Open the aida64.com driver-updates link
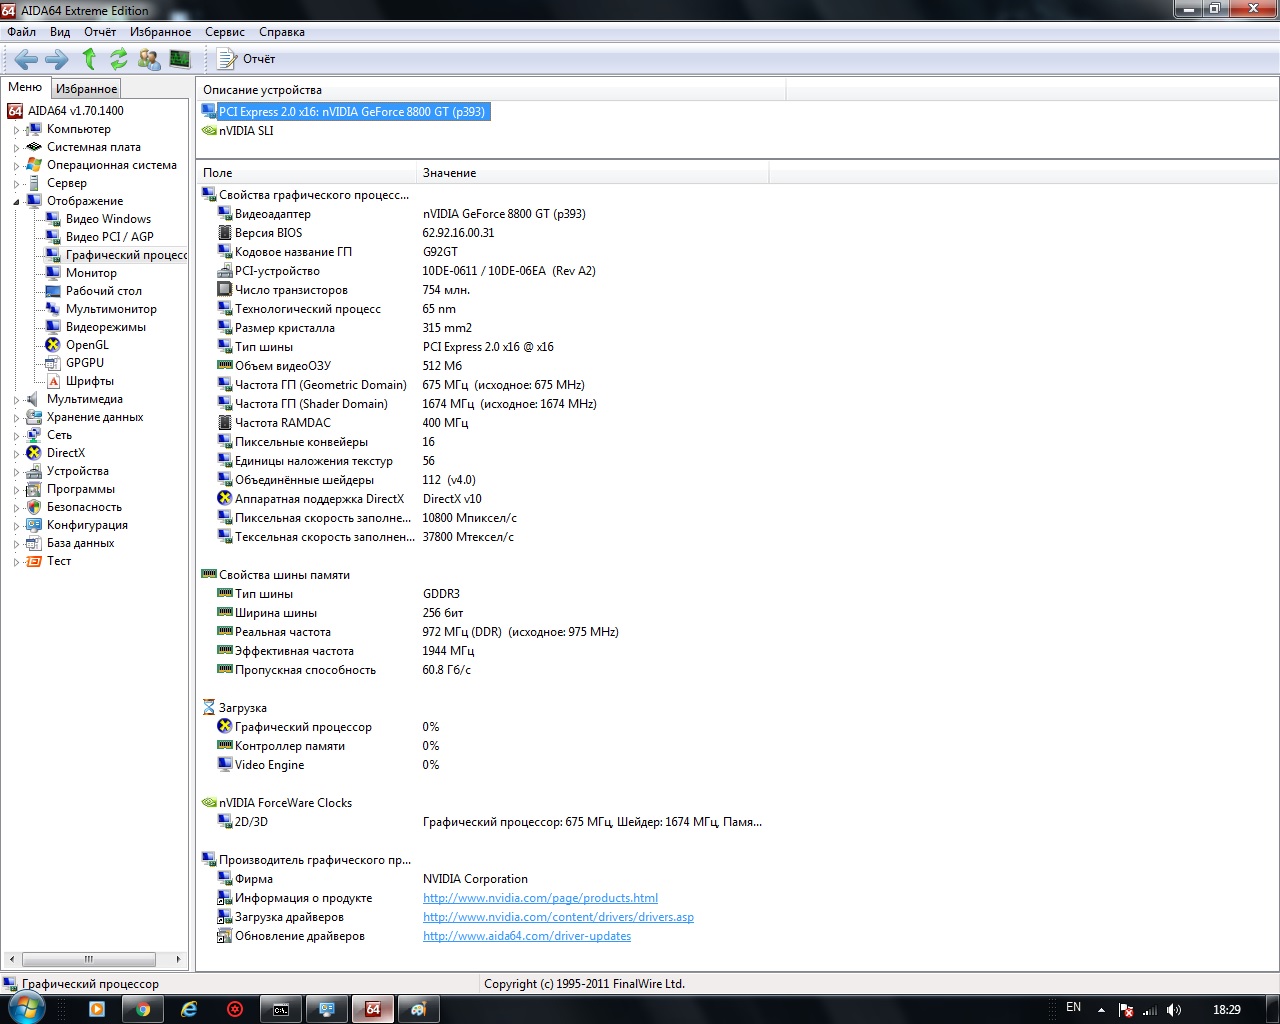The image size is (1280, 1024). 527,936
